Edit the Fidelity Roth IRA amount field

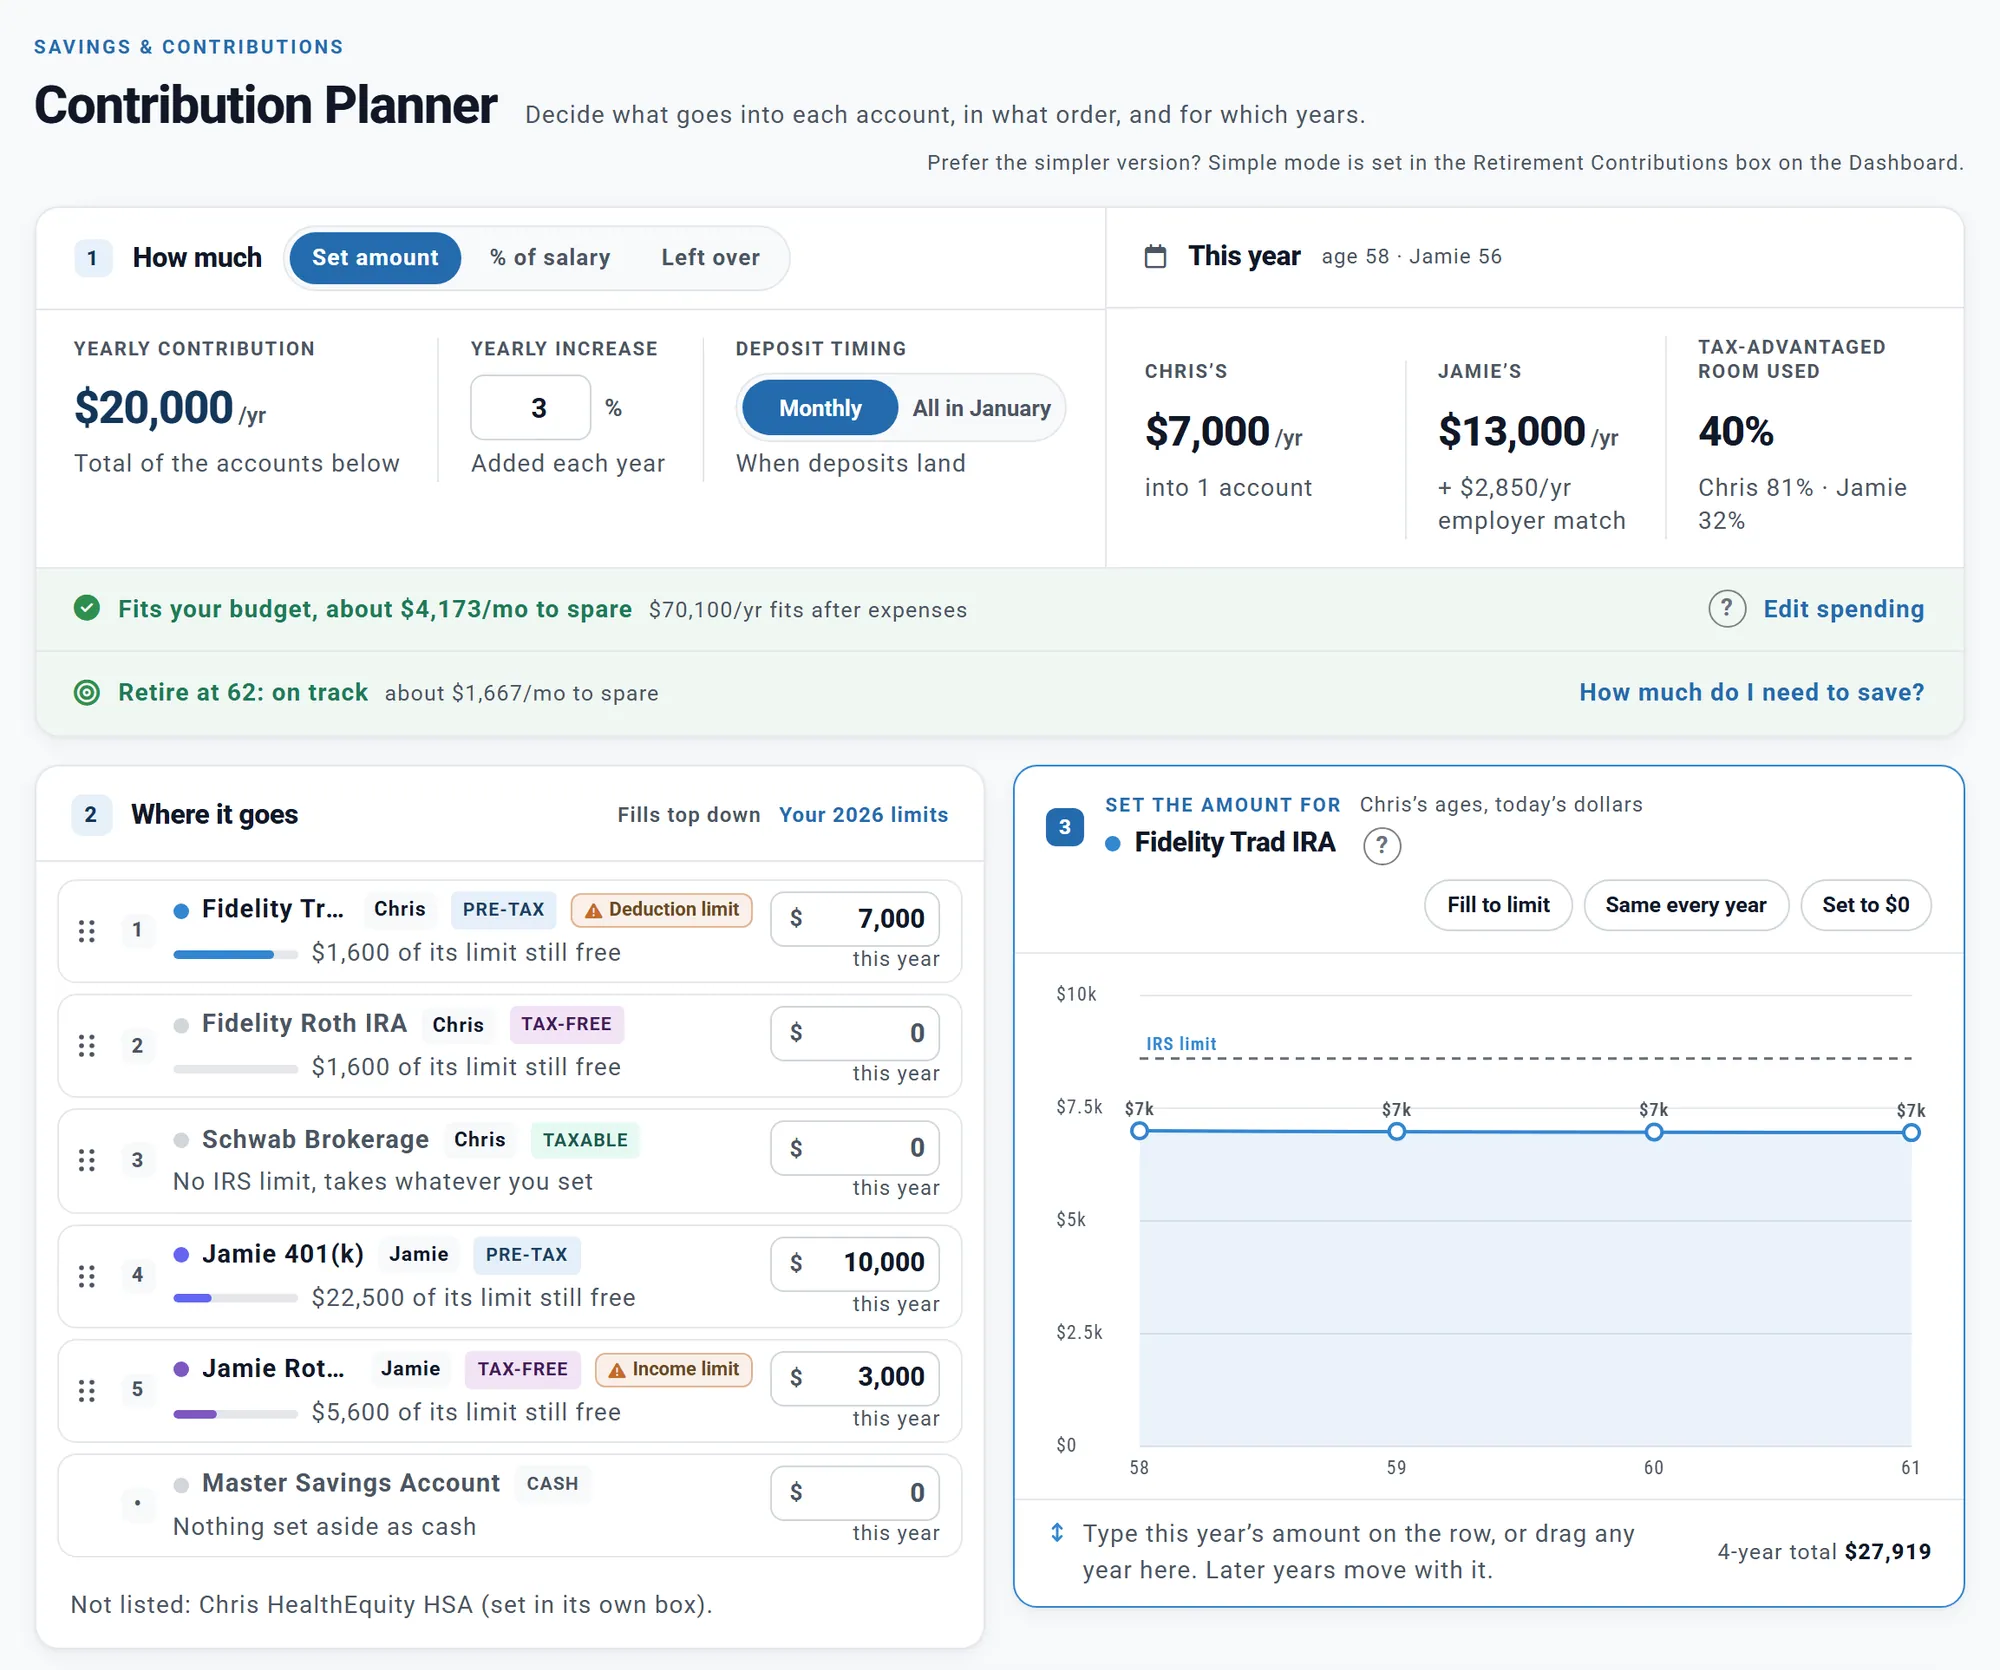tap(855, 1033)
